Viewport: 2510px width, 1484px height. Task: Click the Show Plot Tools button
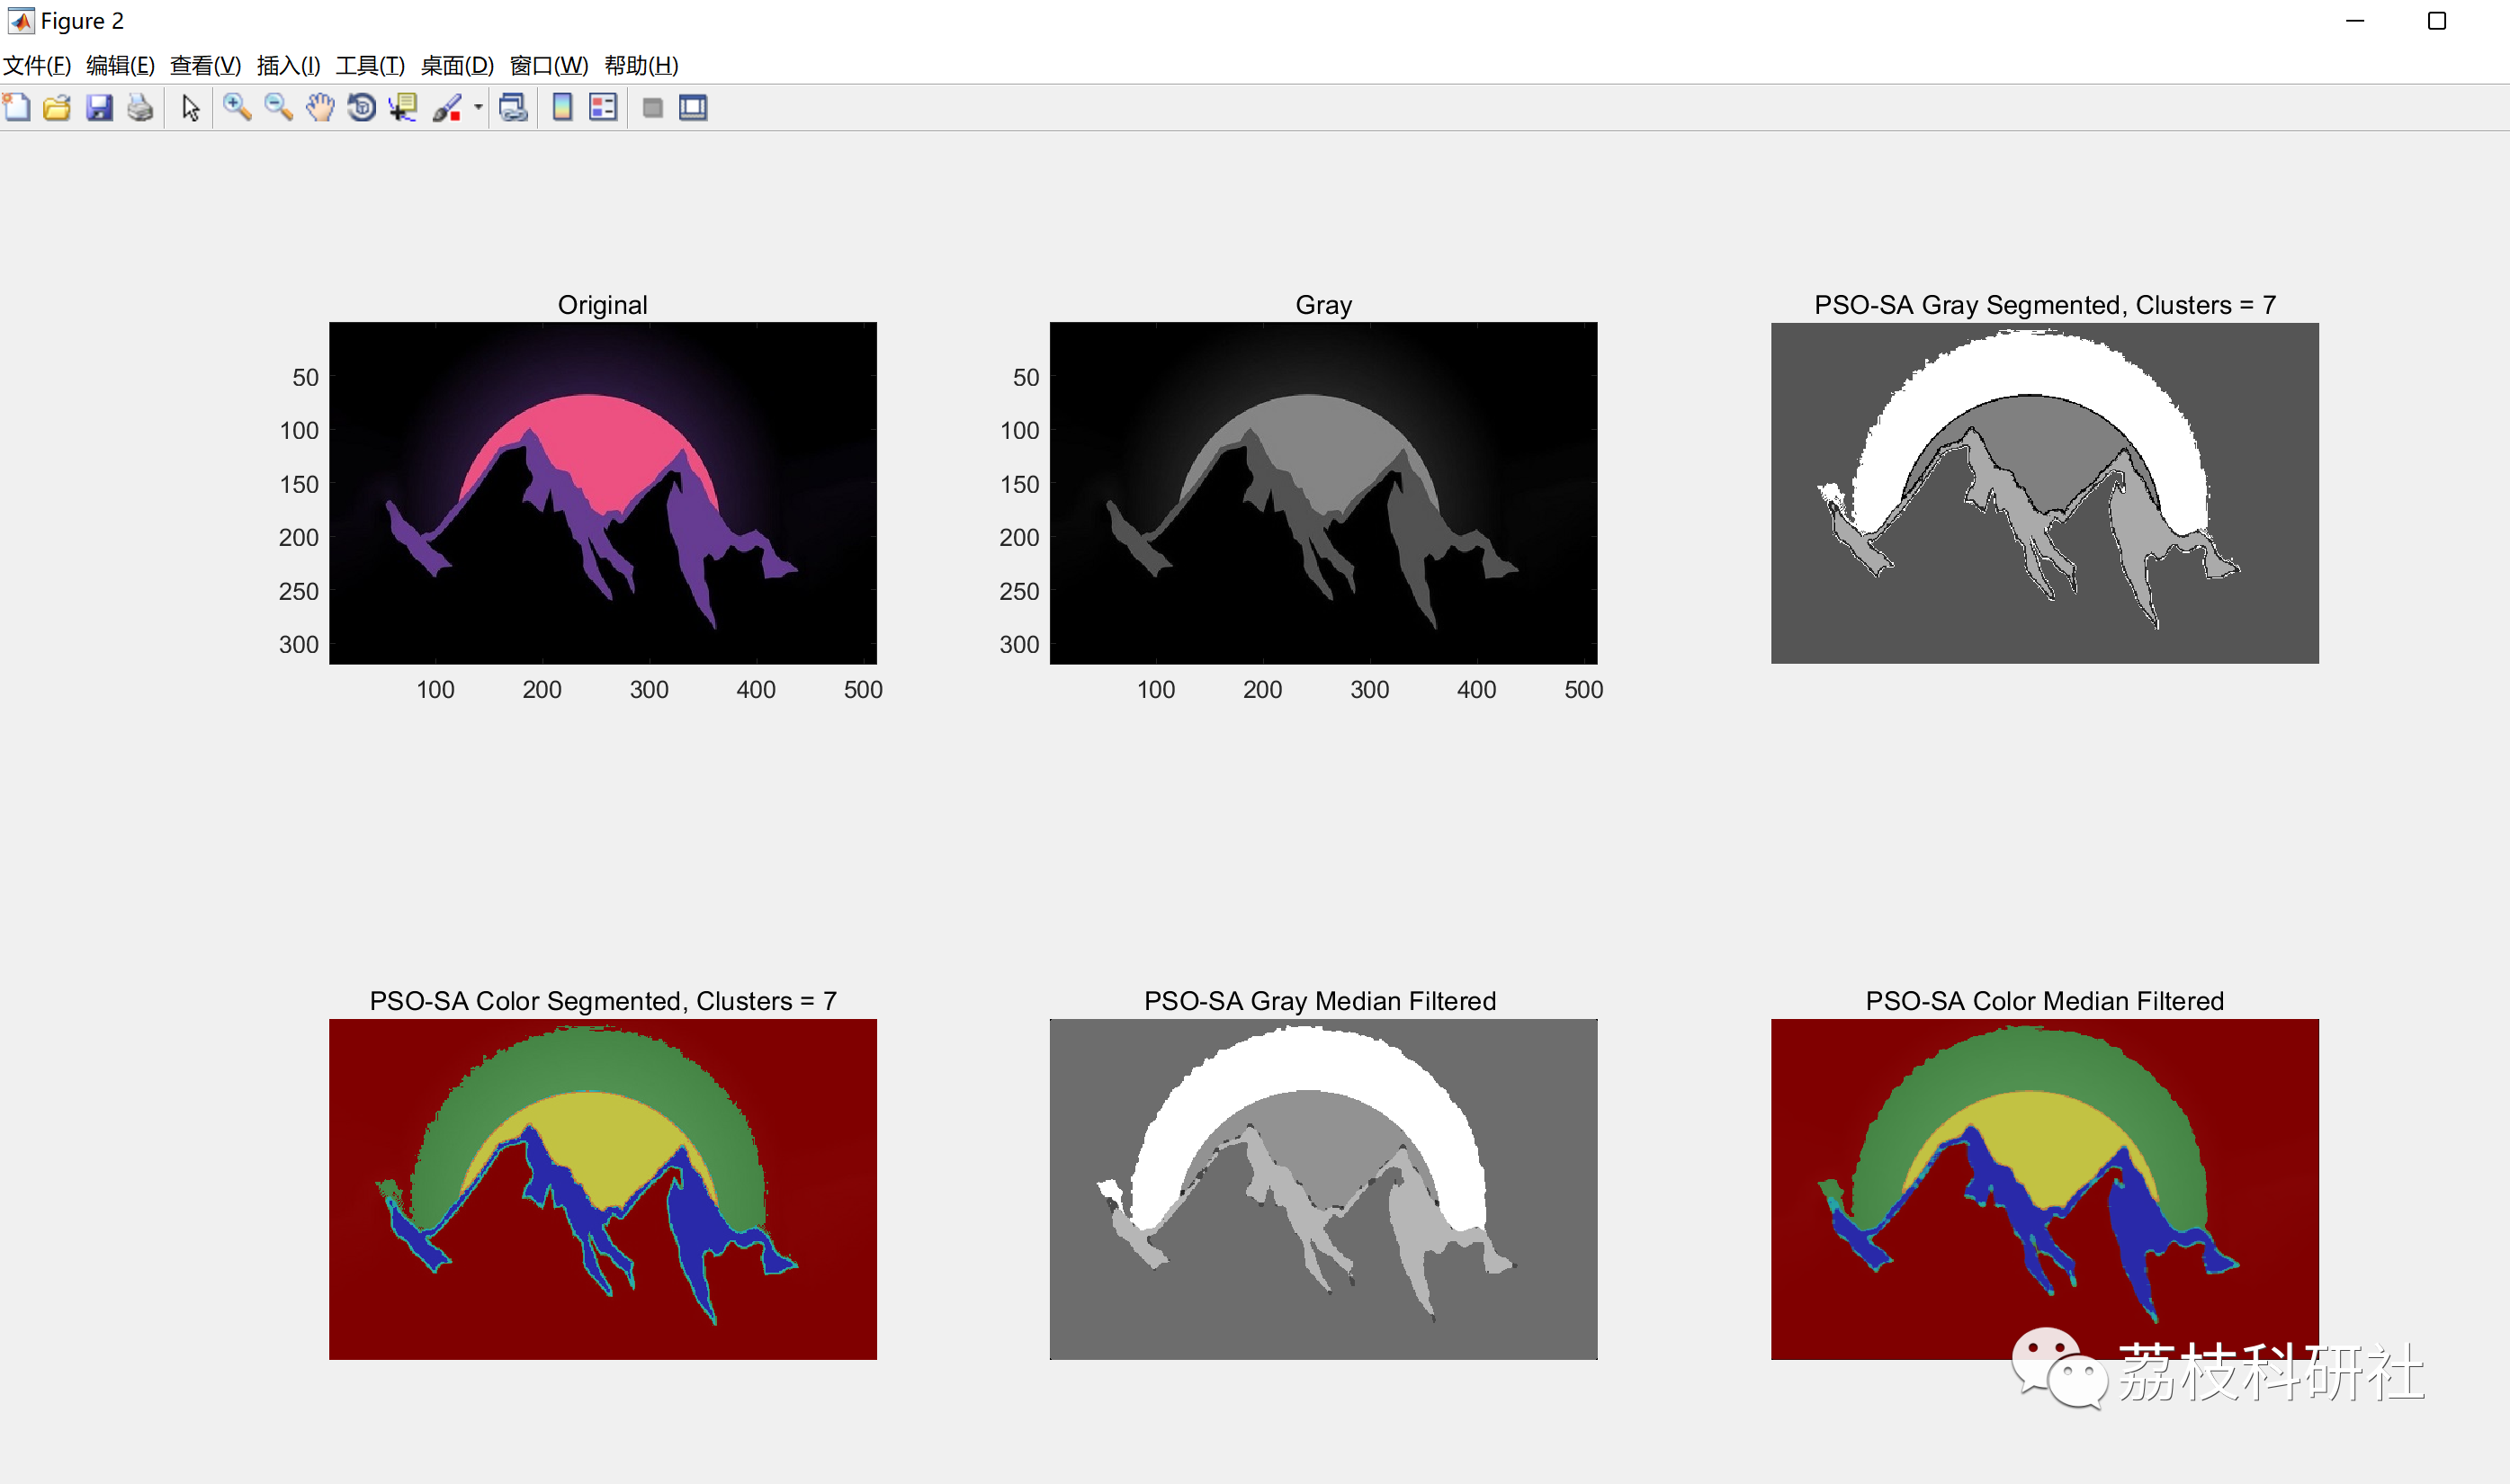point(693,108)
